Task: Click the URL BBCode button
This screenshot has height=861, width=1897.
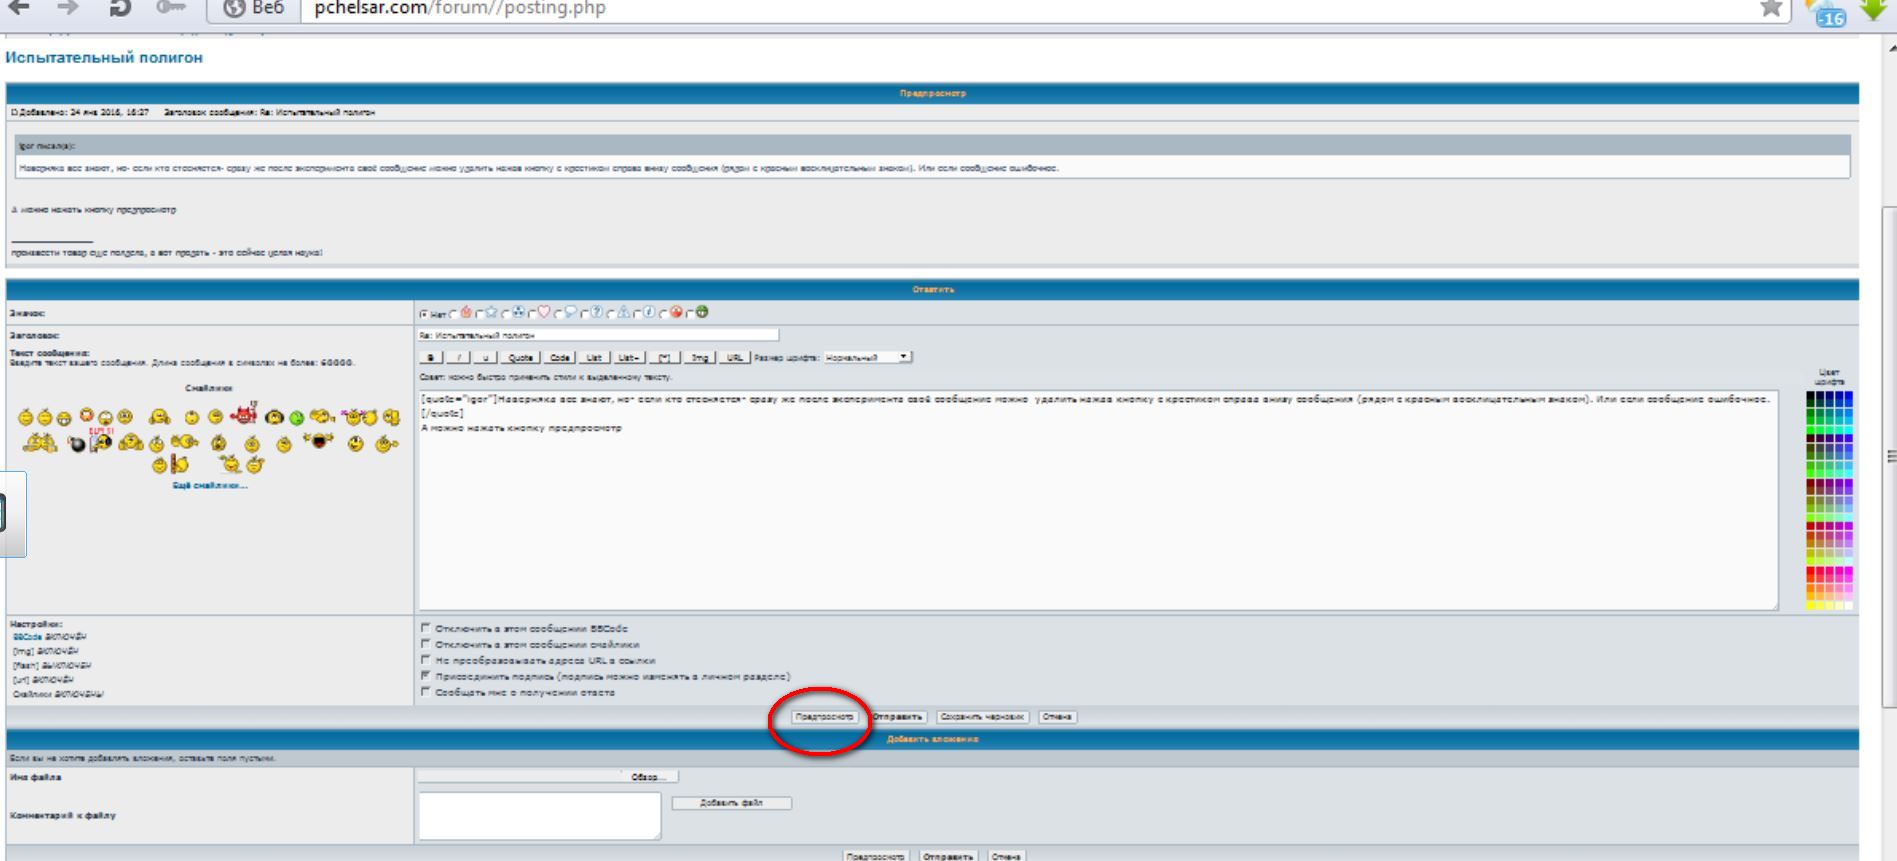Action: [x=734, y=357]
